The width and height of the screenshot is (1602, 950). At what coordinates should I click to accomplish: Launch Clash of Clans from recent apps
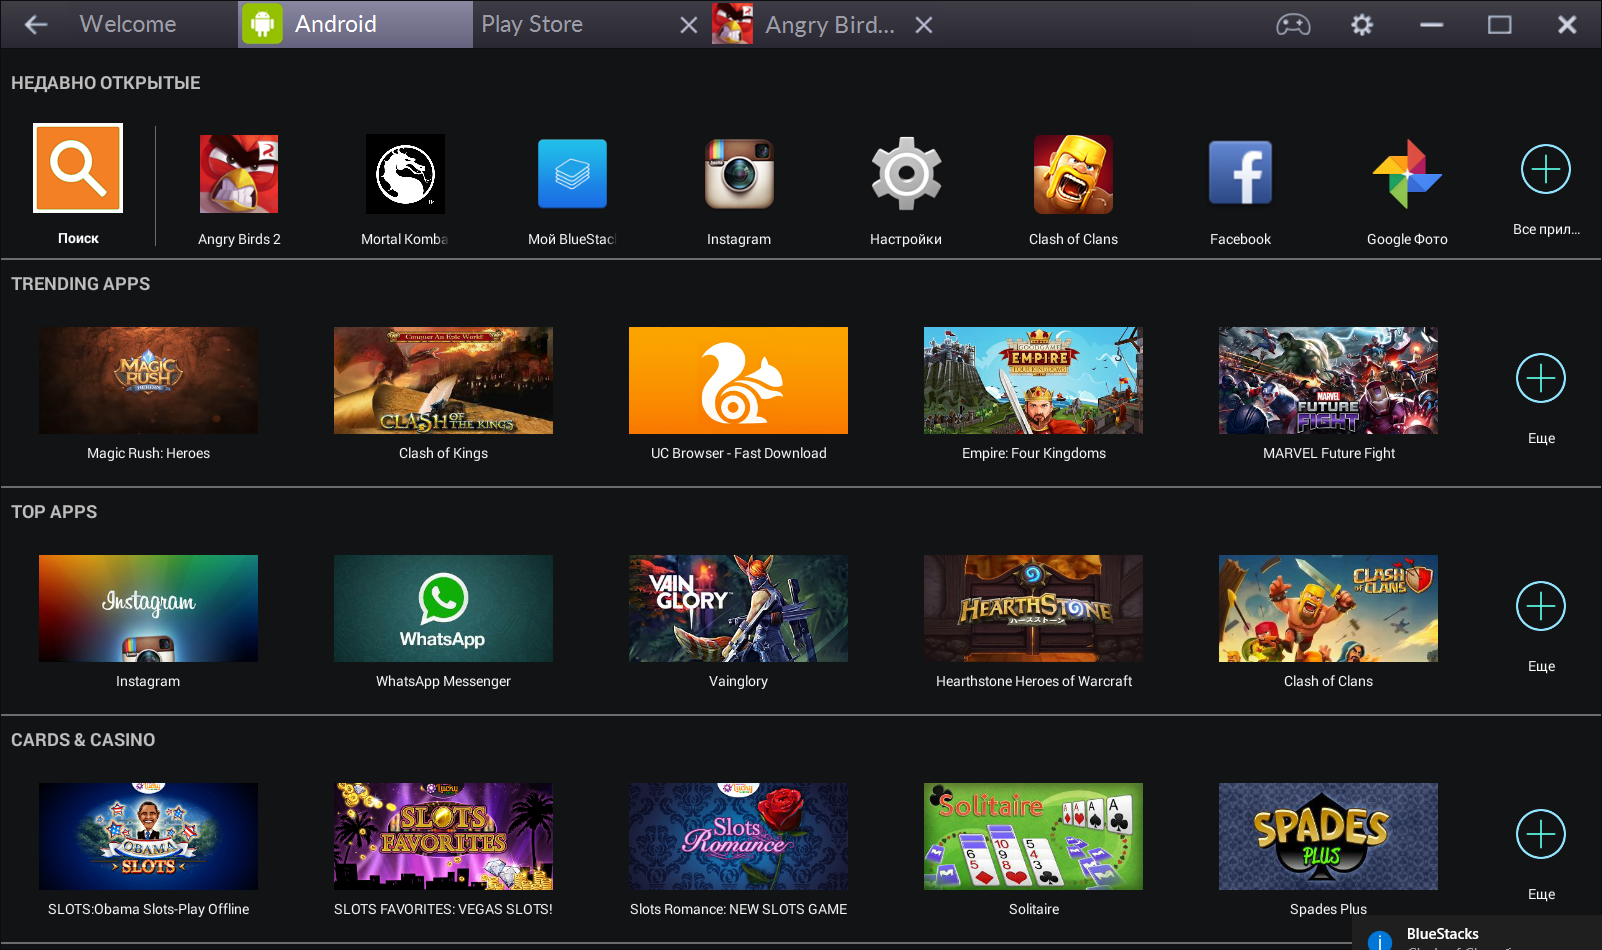pyautogui.click(x=1073, y=174)
